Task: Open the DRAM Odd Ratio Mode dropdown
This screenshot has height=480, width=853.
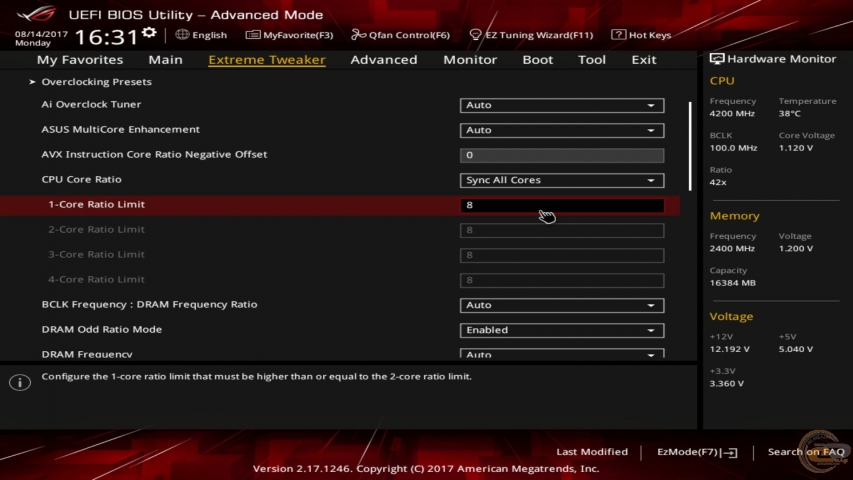Action: coord(561,330)
